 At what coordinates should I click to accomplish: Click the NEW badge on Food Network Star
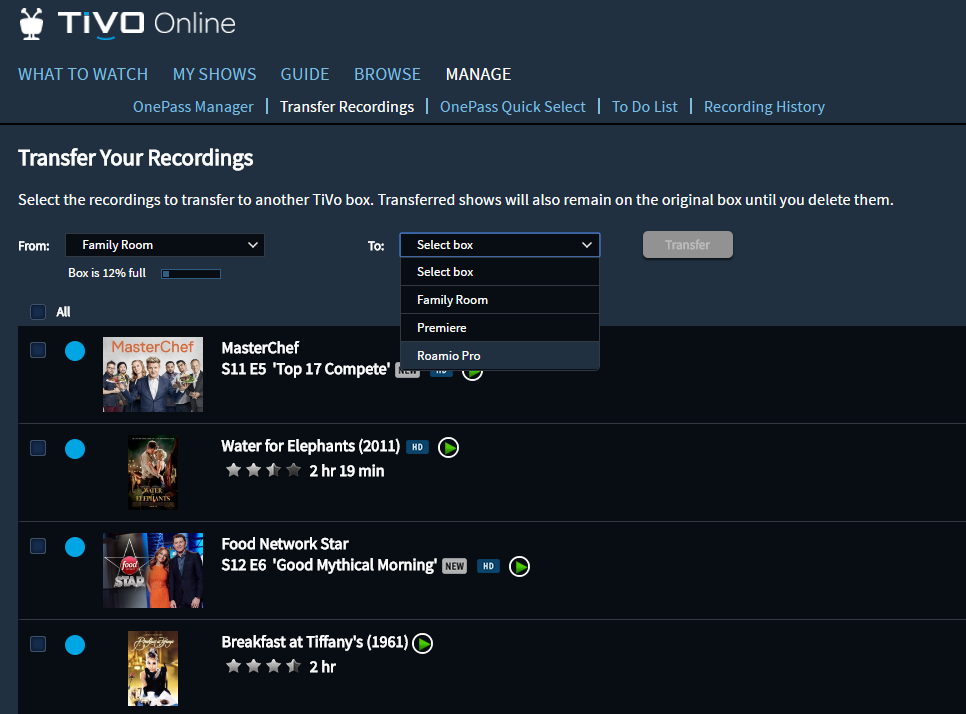tap(455, 566)
